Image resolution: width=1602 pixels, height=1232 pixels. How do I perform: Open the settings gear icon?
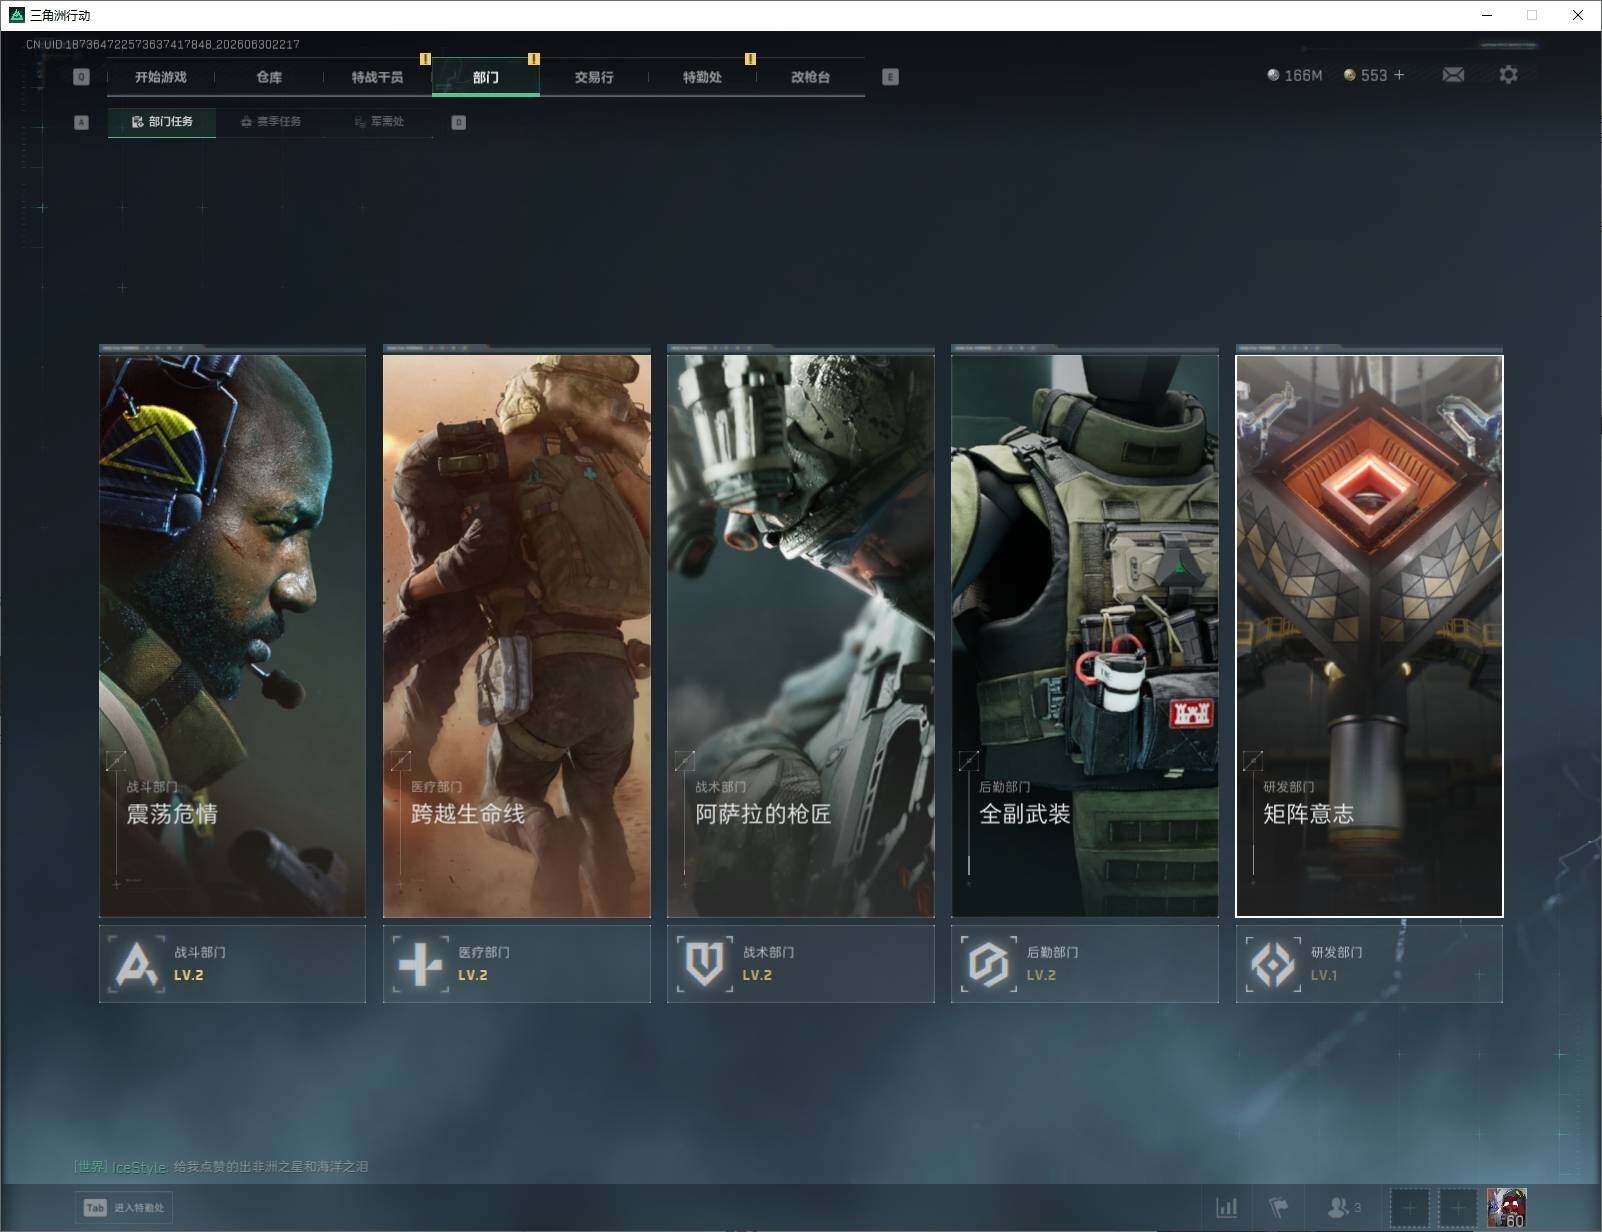tap(1508, 75)
